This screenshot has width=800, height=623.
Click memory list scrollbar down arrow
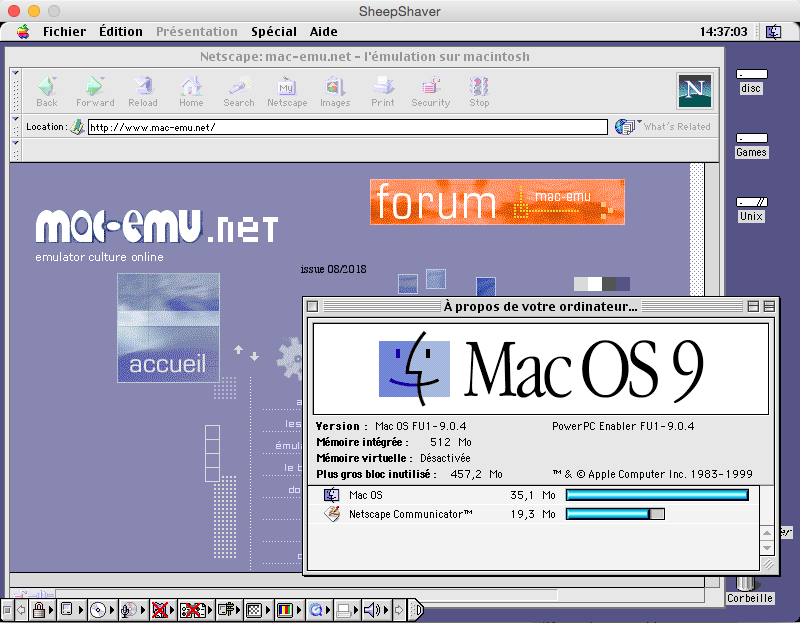coord(767,548)
